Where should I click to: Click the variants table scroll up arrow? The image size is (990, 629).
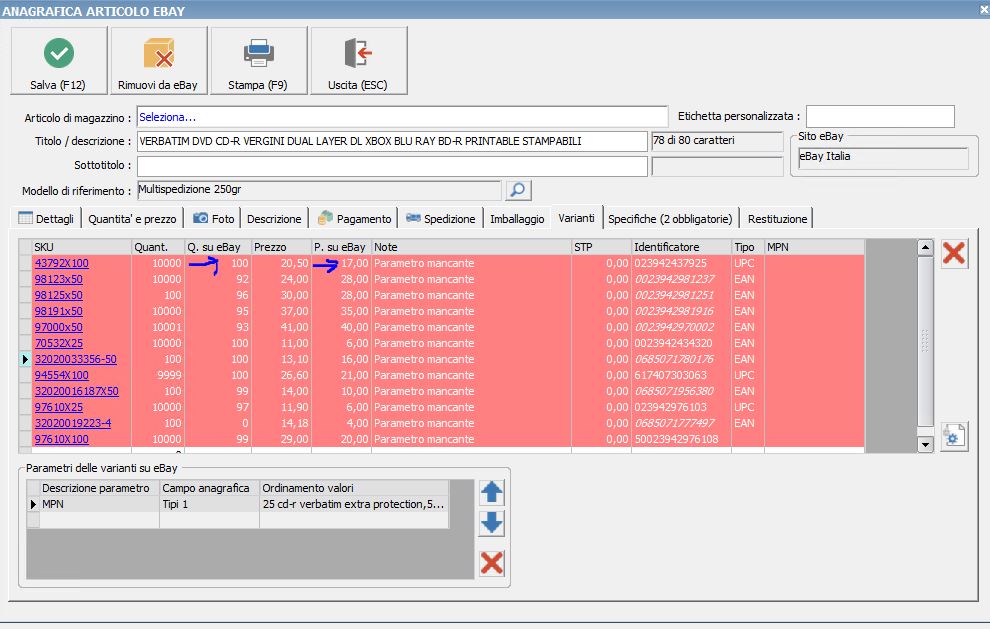[925, 247]
